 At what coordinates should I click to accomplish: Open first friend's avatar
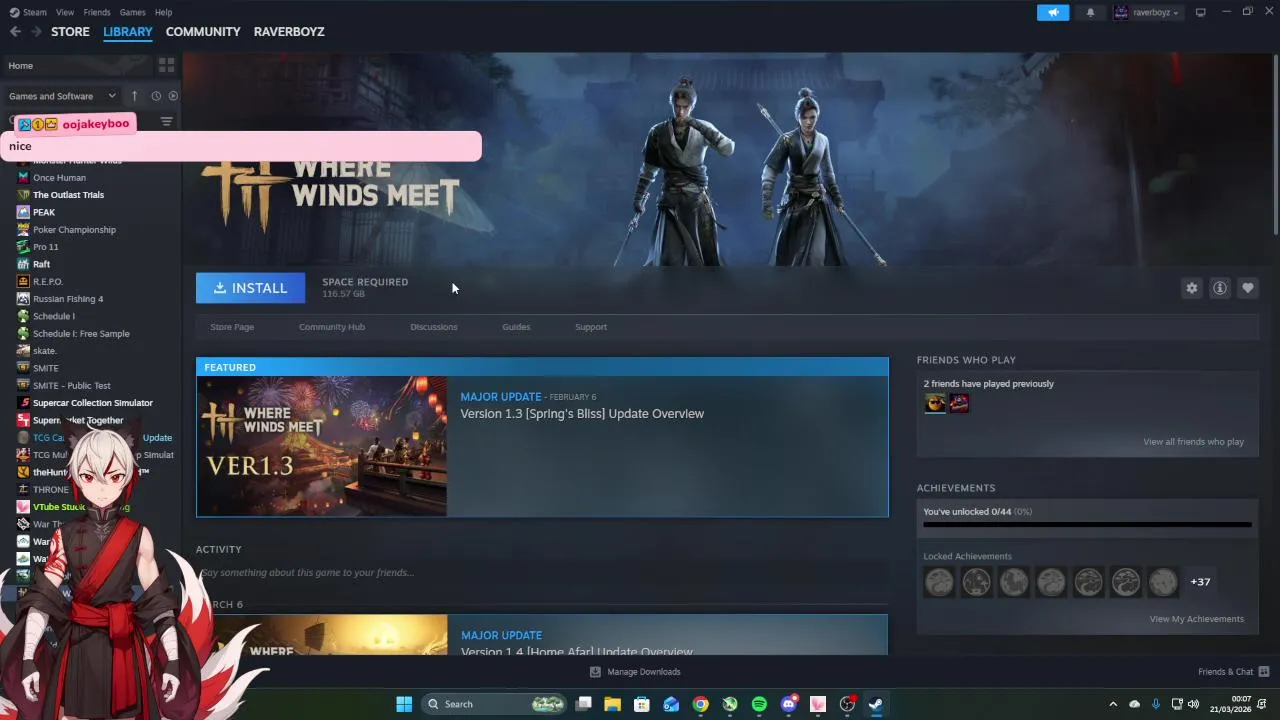(x=935, y=403)
